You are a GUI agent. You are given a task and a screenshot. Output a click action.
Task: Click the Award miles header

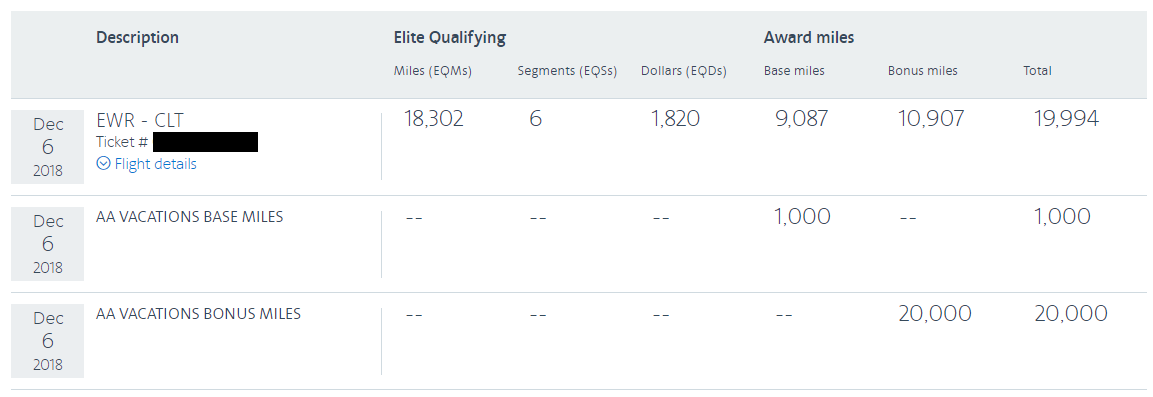pyautogui.click(x=809, y=37)
